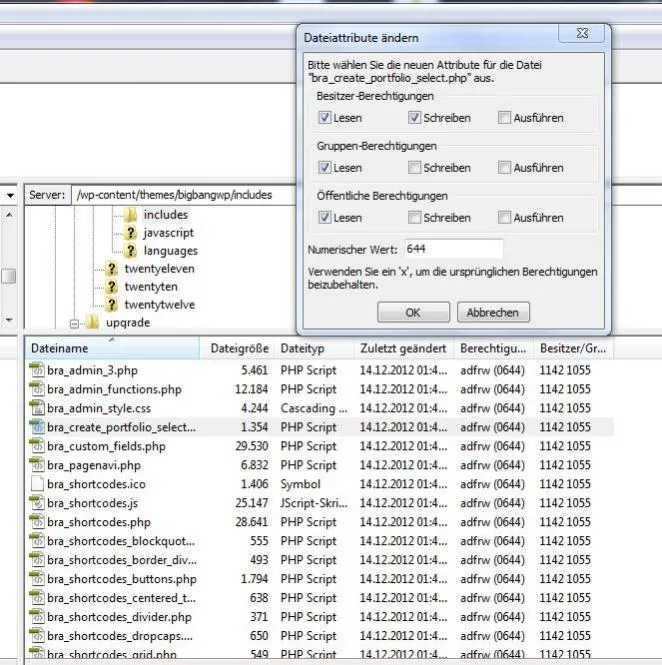Click the Abbrechen button

493,313
